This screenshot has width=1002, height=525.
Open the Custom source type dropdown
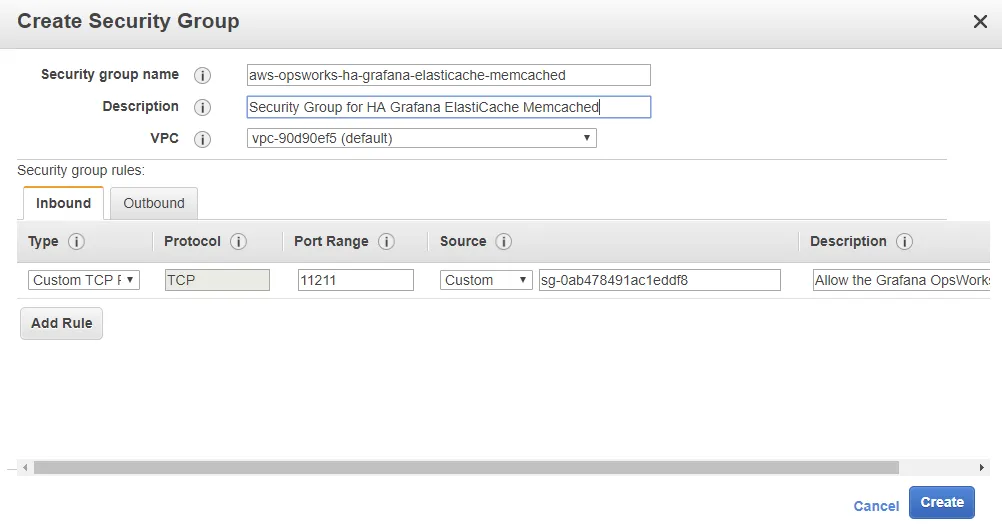[486, 280]
